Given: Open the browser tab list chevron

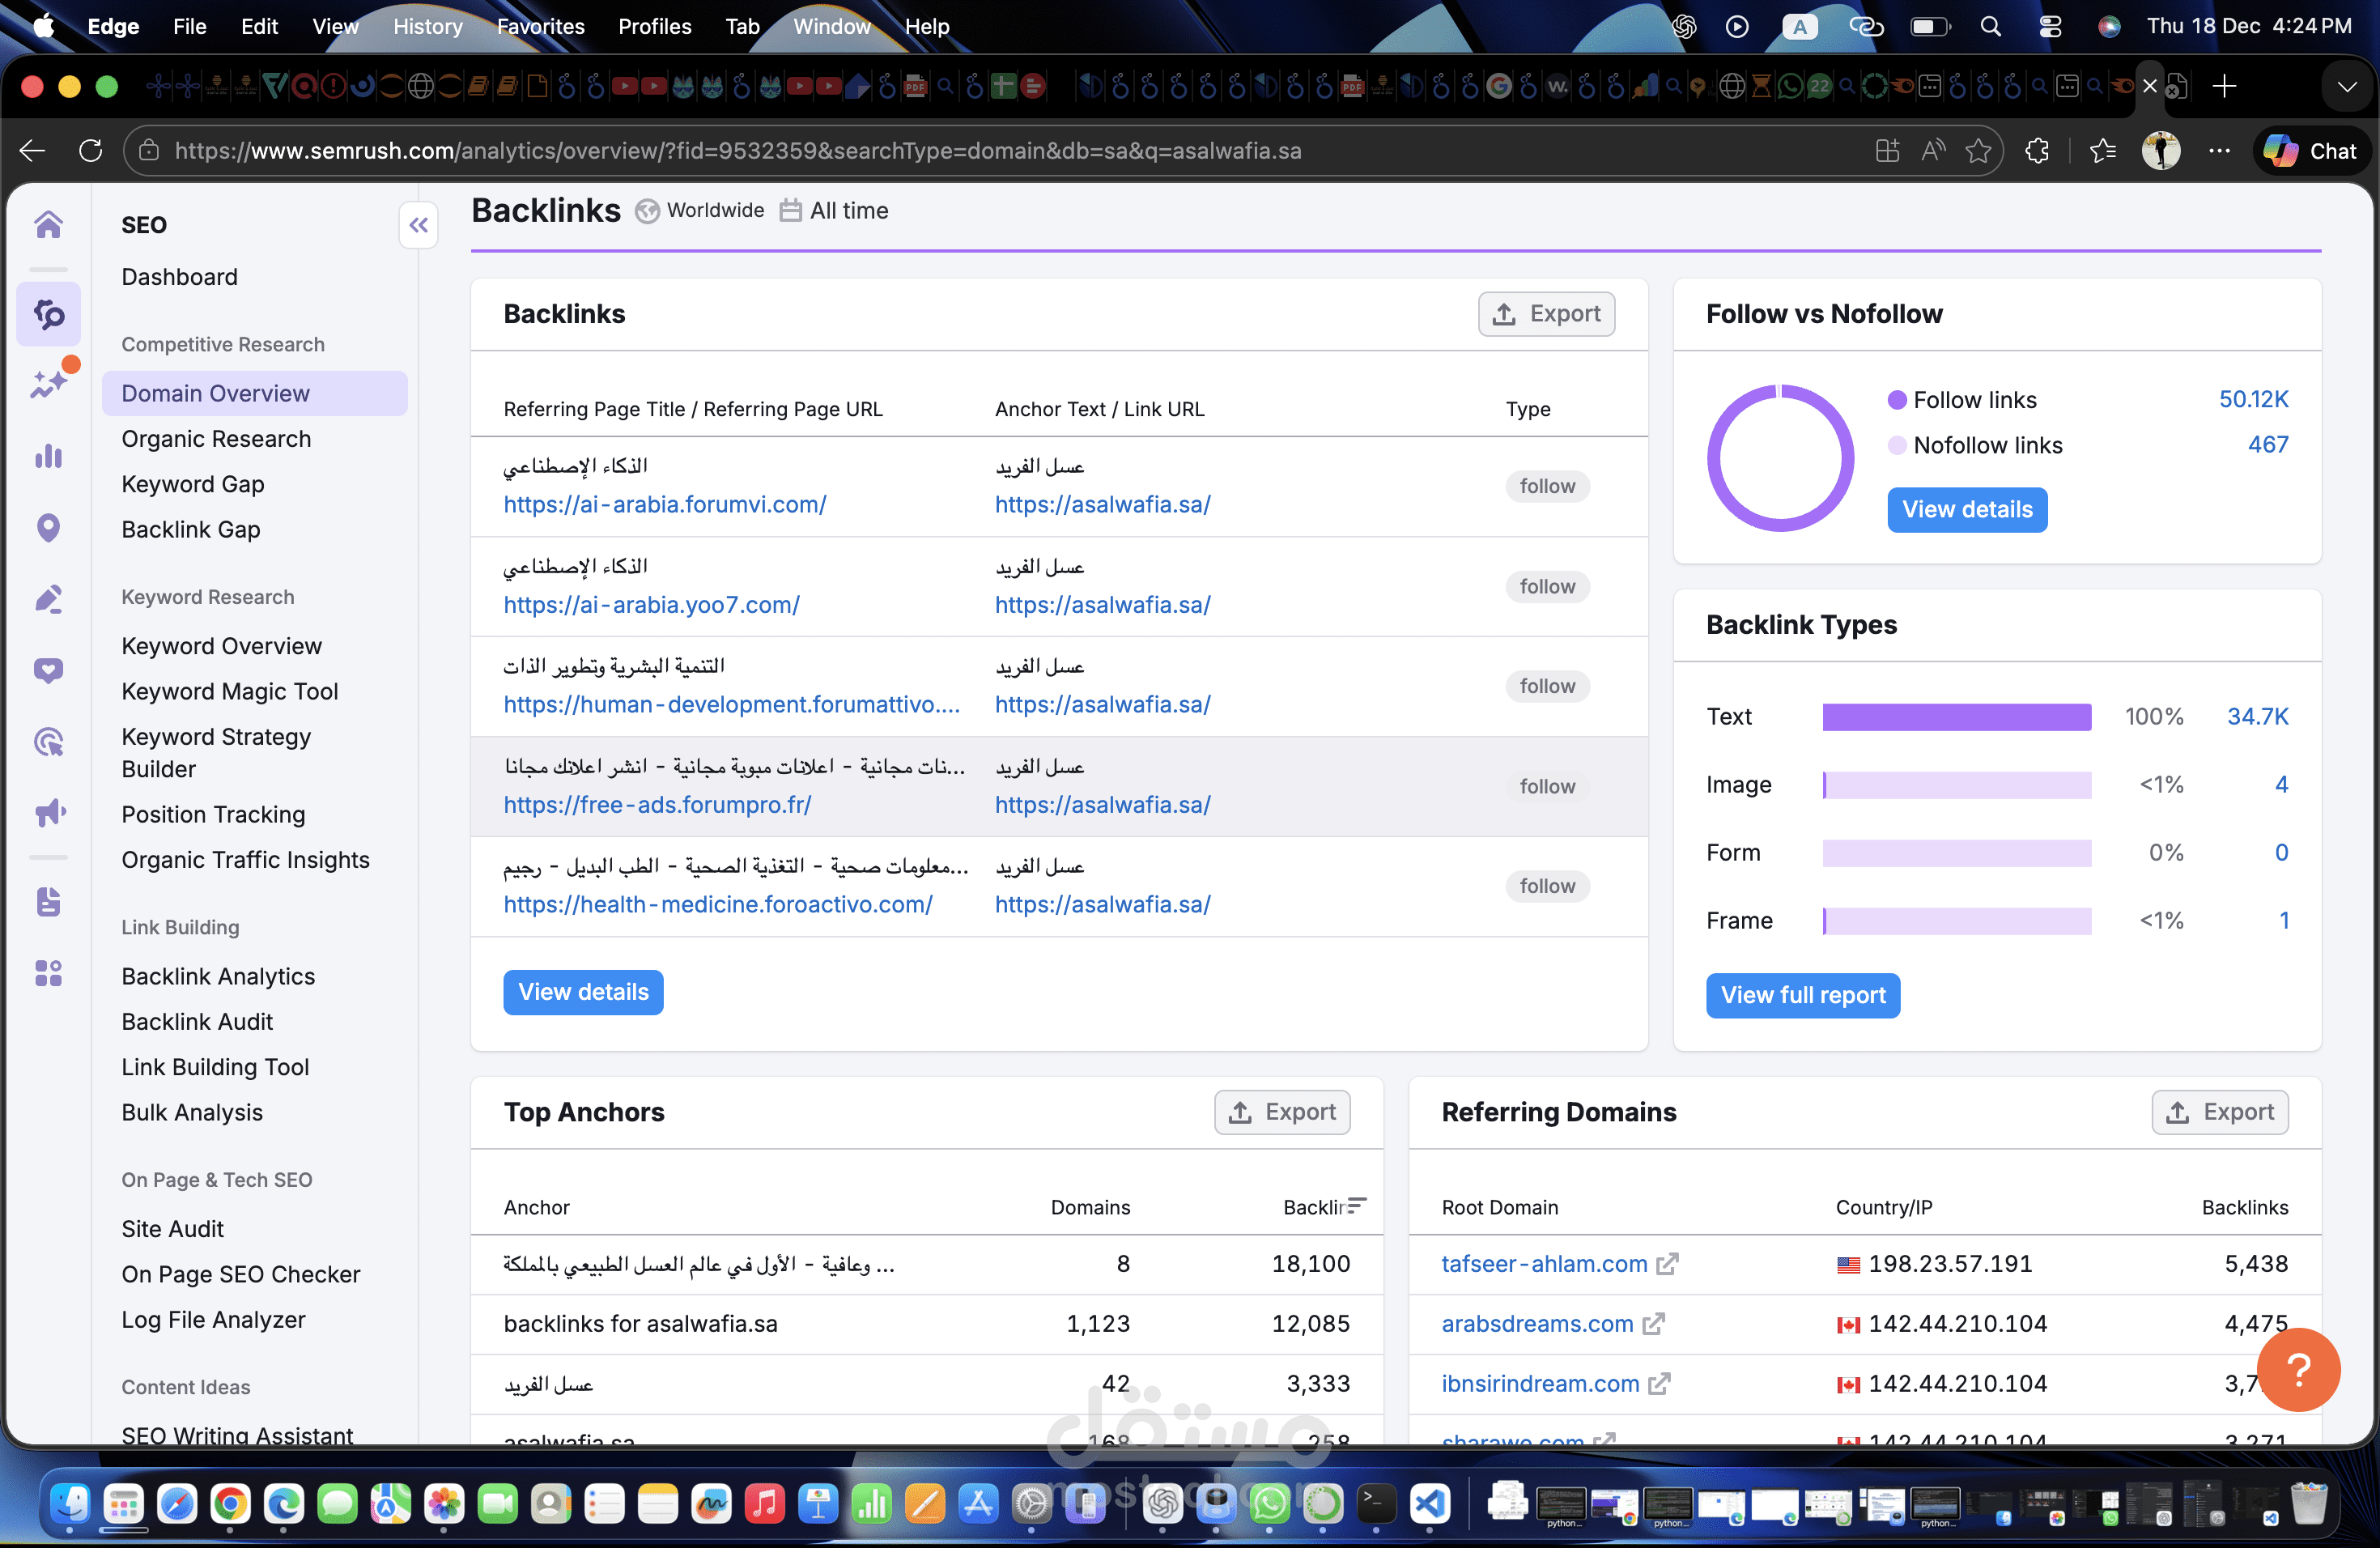Looking at the screenshot, I should click(2346, 86).
